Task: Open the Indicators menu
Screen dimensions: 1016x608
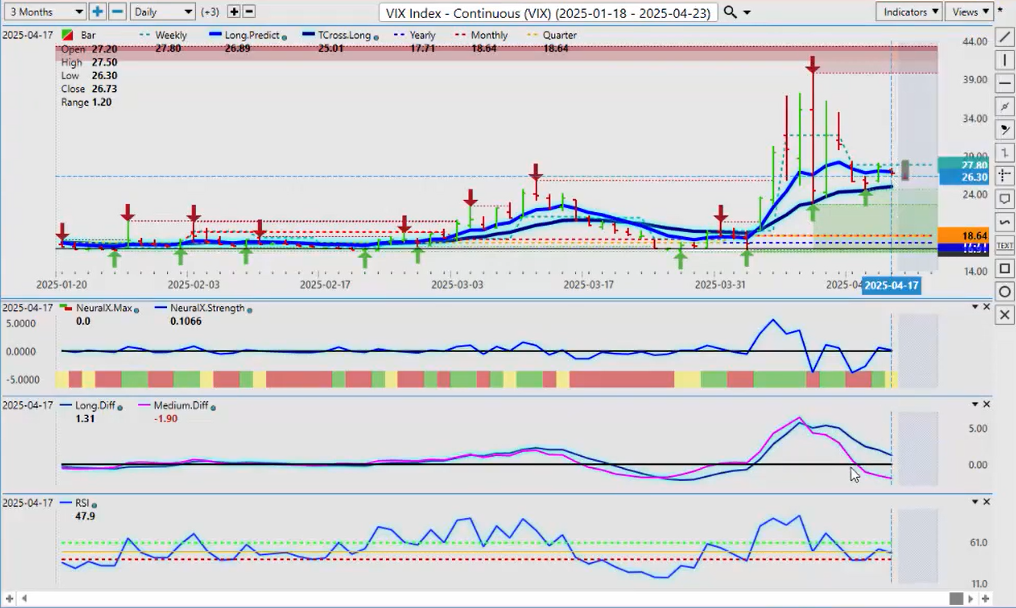Action: [908, 12]
